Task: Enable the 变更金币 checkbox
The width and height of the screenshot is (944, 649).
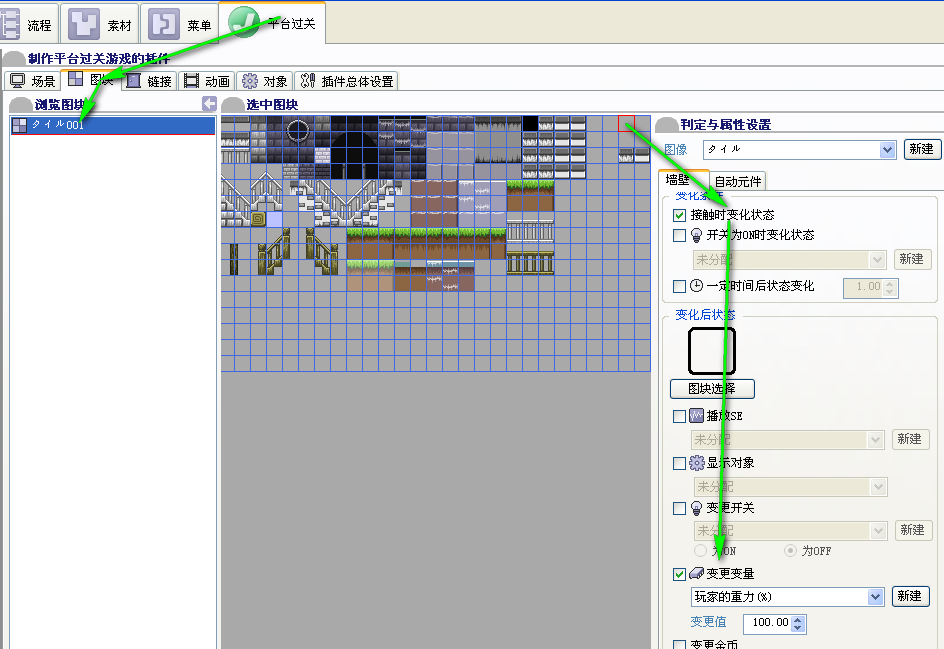Action: tap(679, 644)
